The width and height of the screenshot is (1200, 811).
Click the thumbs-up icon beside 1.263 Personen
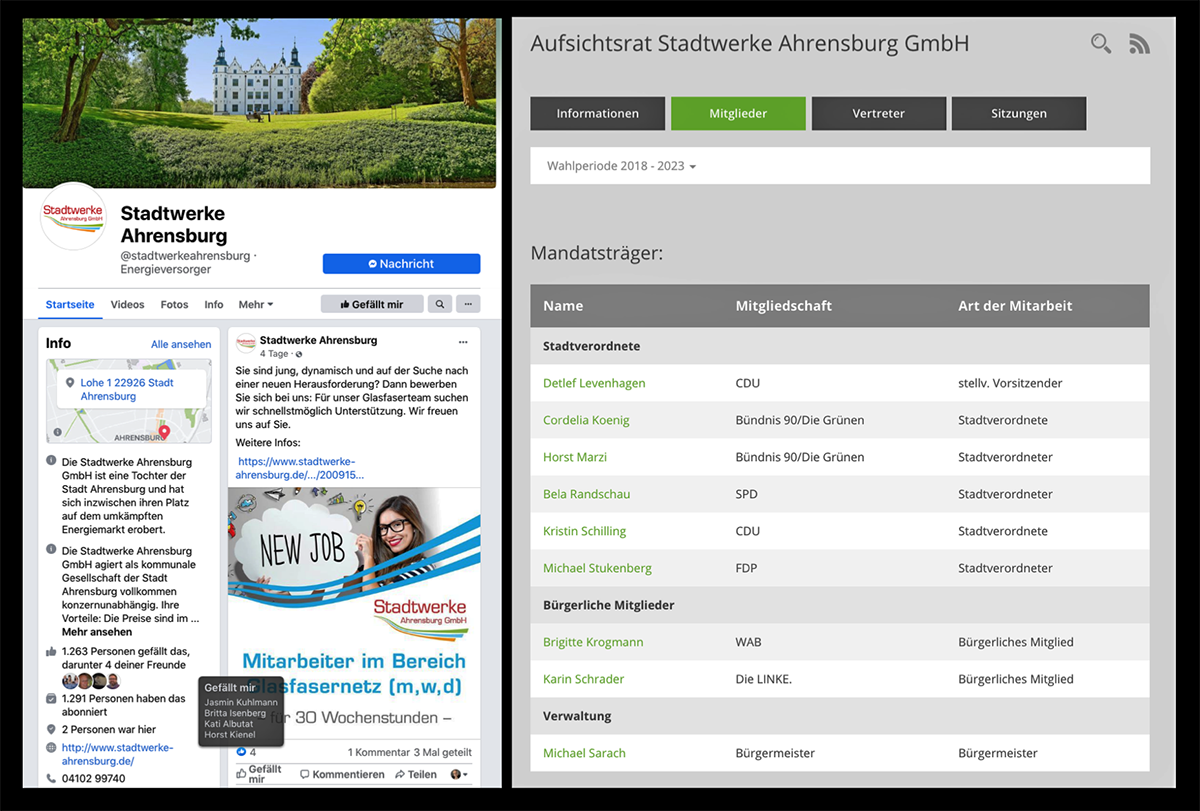coord(51,651)
